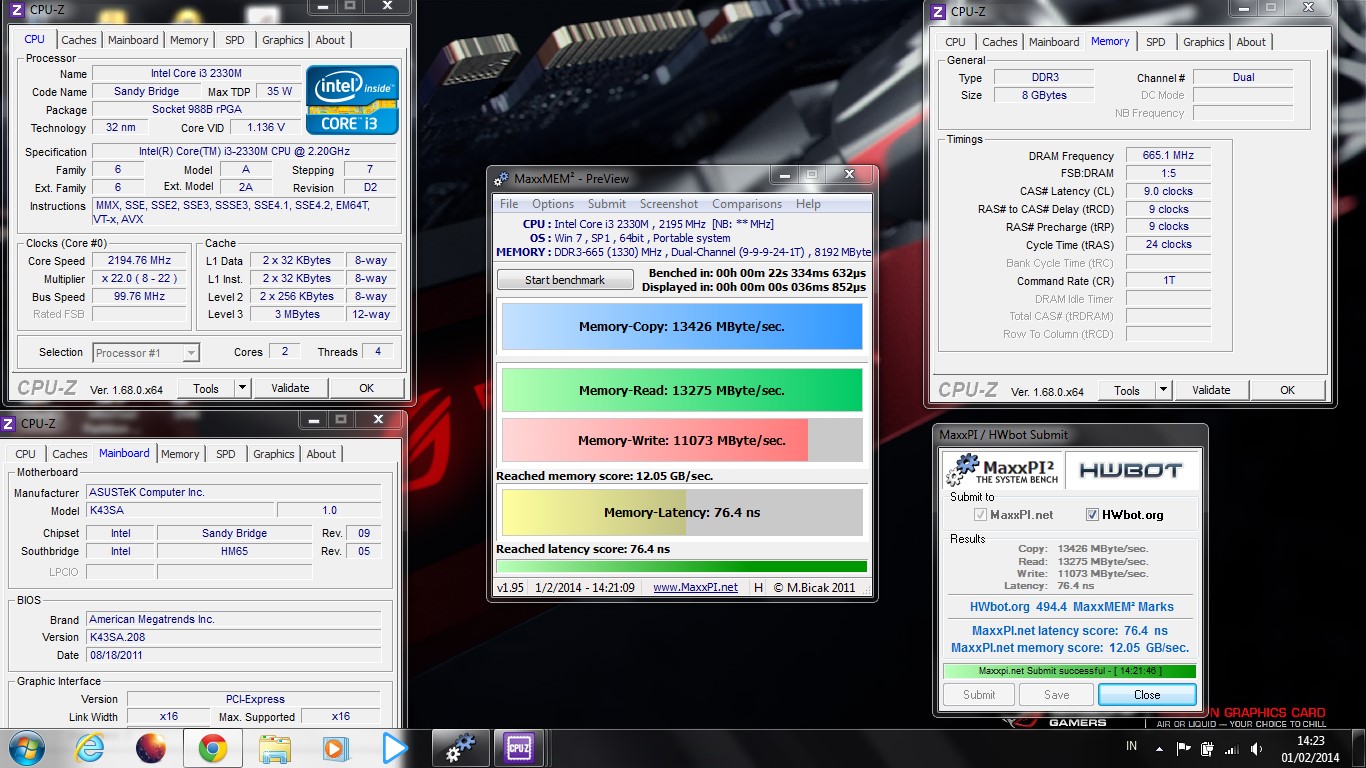Click Start benchmark button

[565, 280]
